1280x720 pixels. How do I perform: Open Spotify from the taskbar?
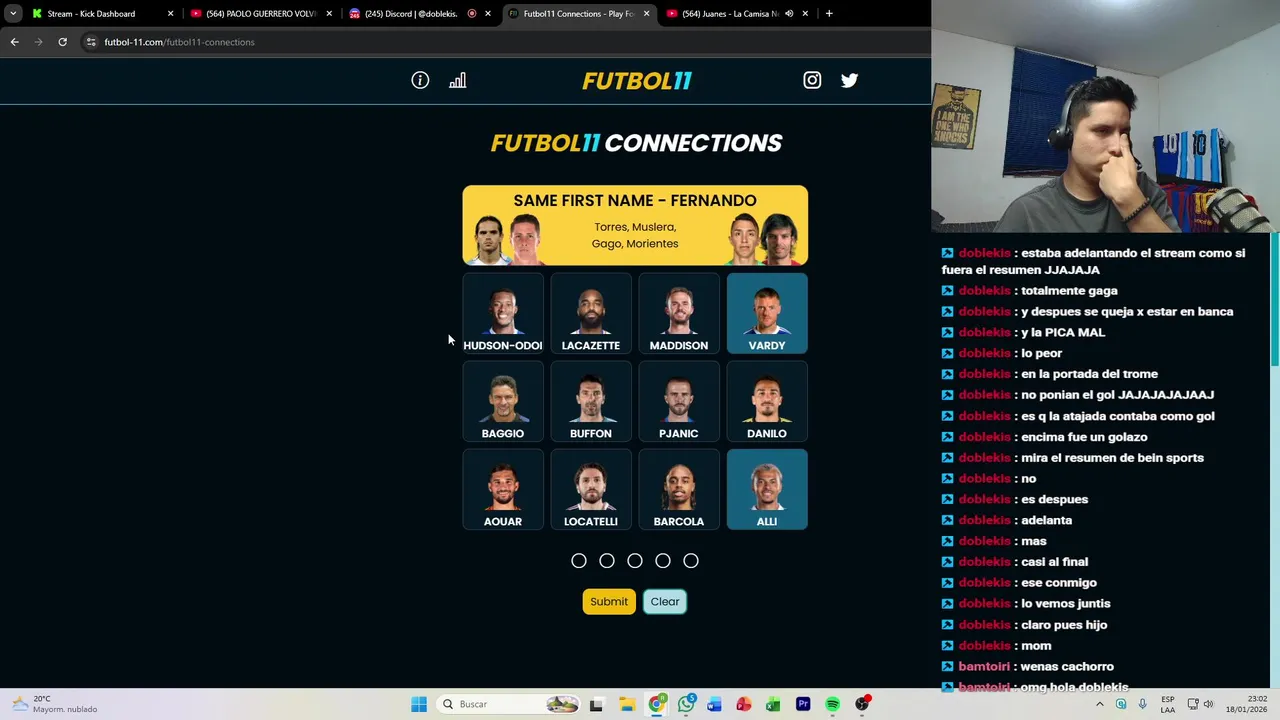pos(832,704)
